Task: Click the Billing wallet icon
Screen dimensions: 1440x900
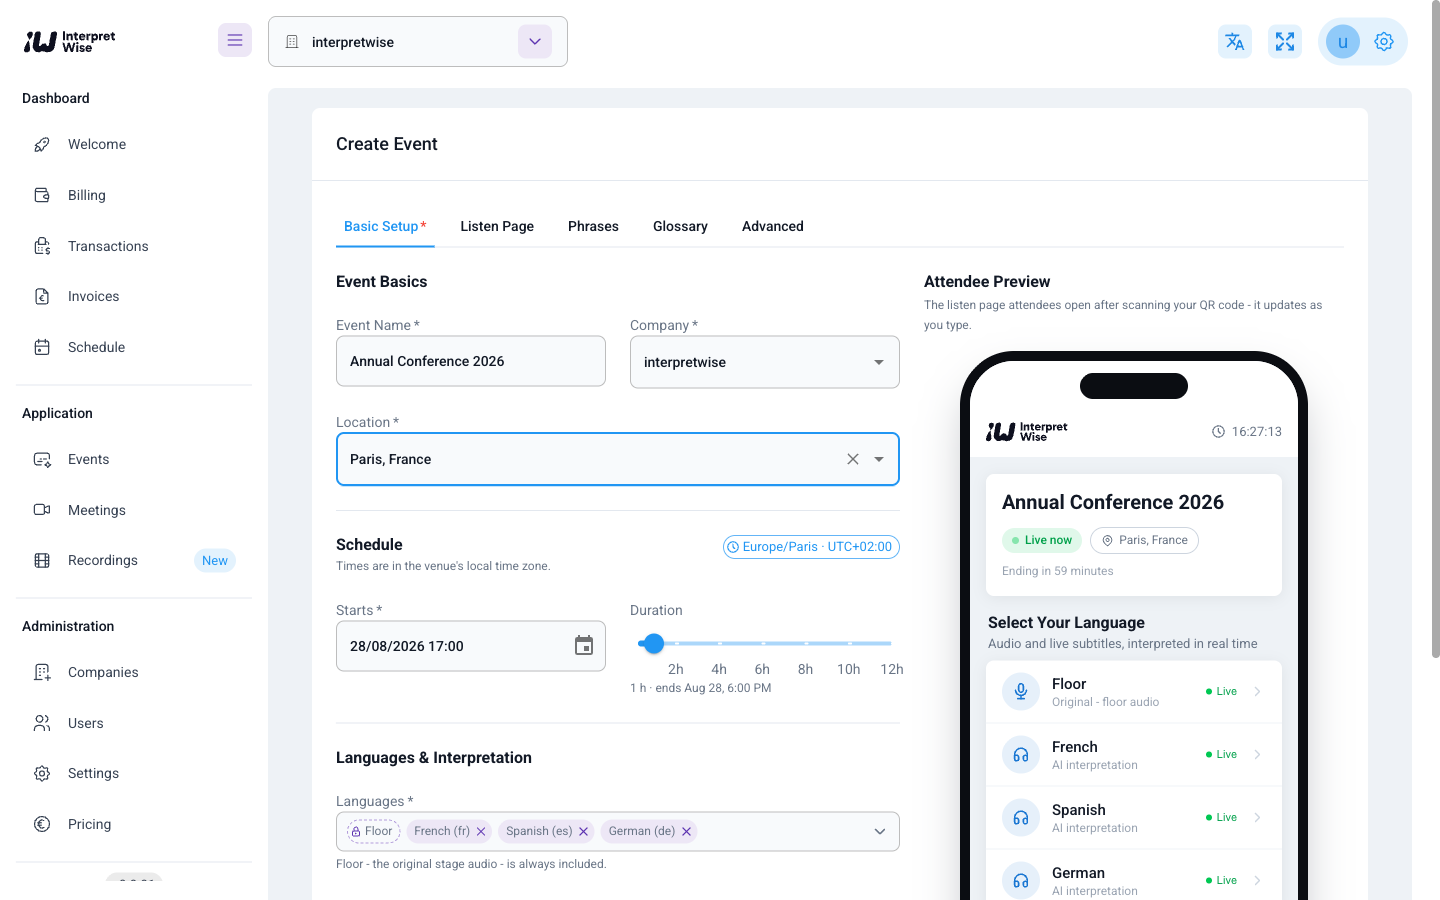Action: 42,195
